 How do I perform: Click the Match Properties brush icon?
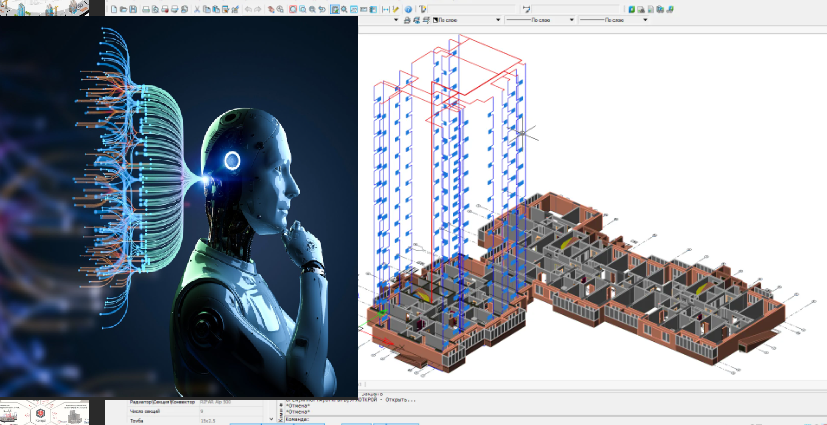pyautogui.click(x=235, y=9)
